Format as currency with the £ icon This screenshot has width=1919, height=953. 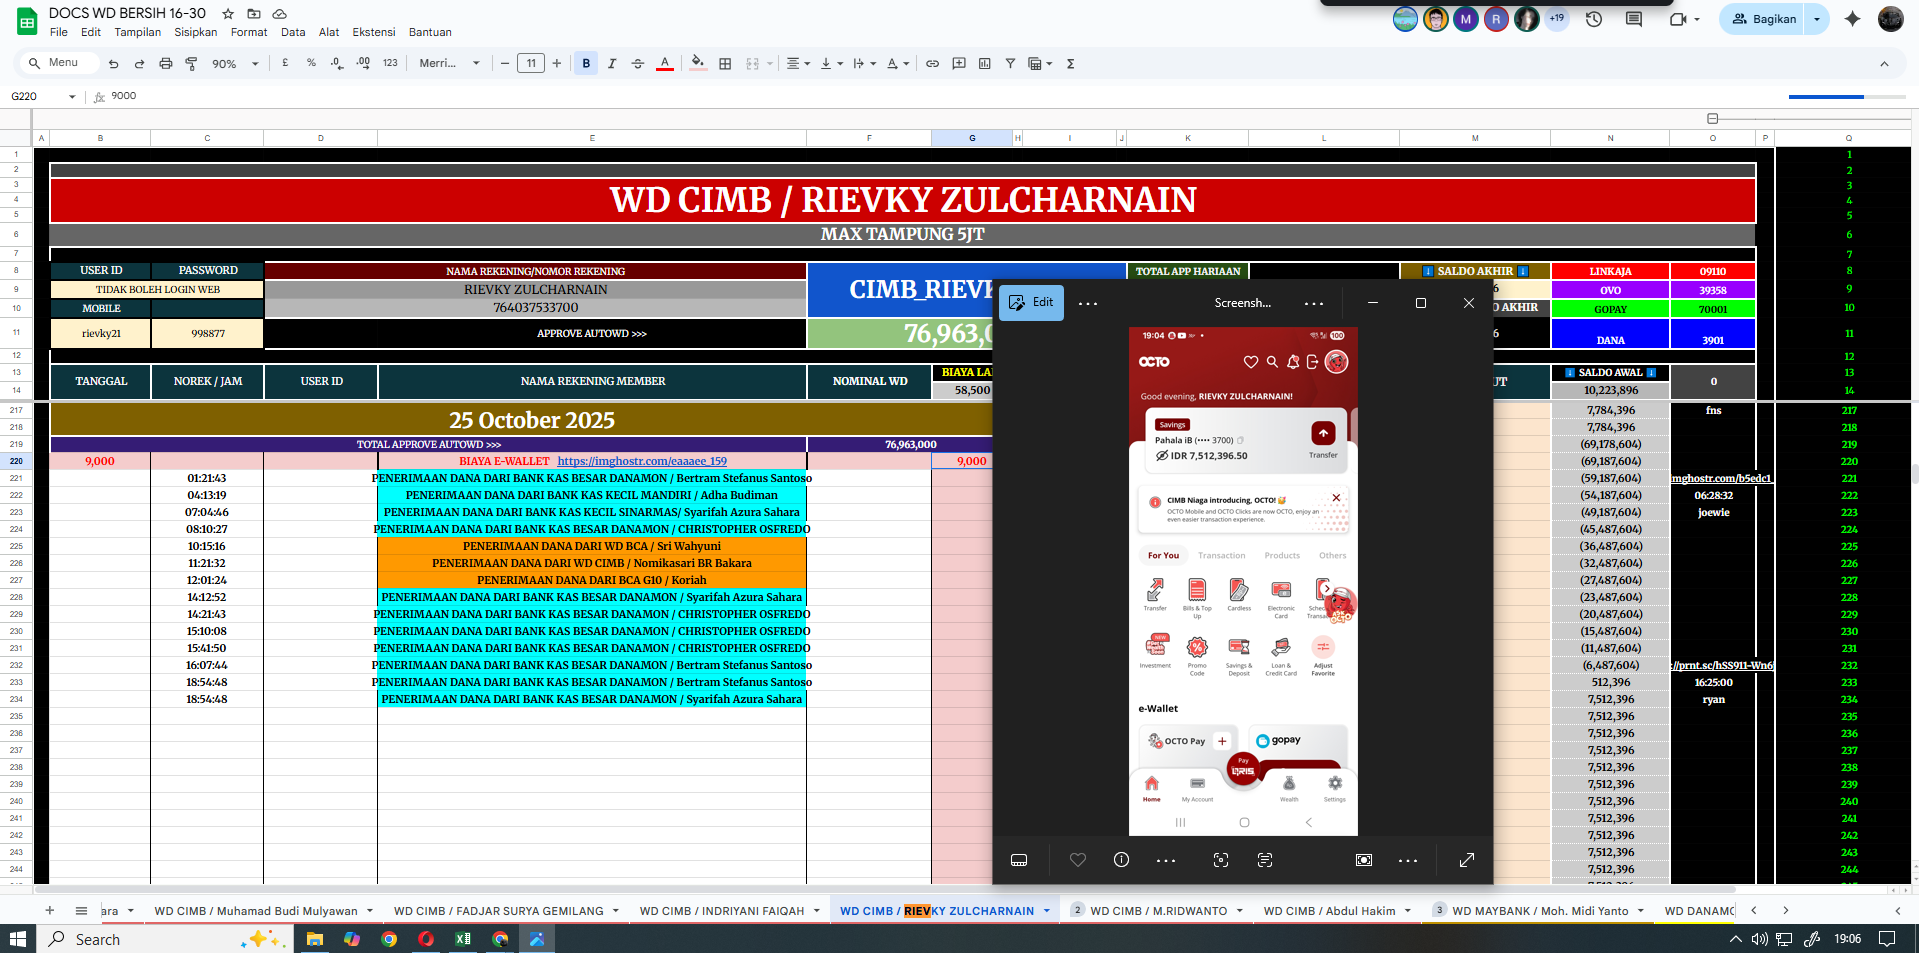(285, 63)
